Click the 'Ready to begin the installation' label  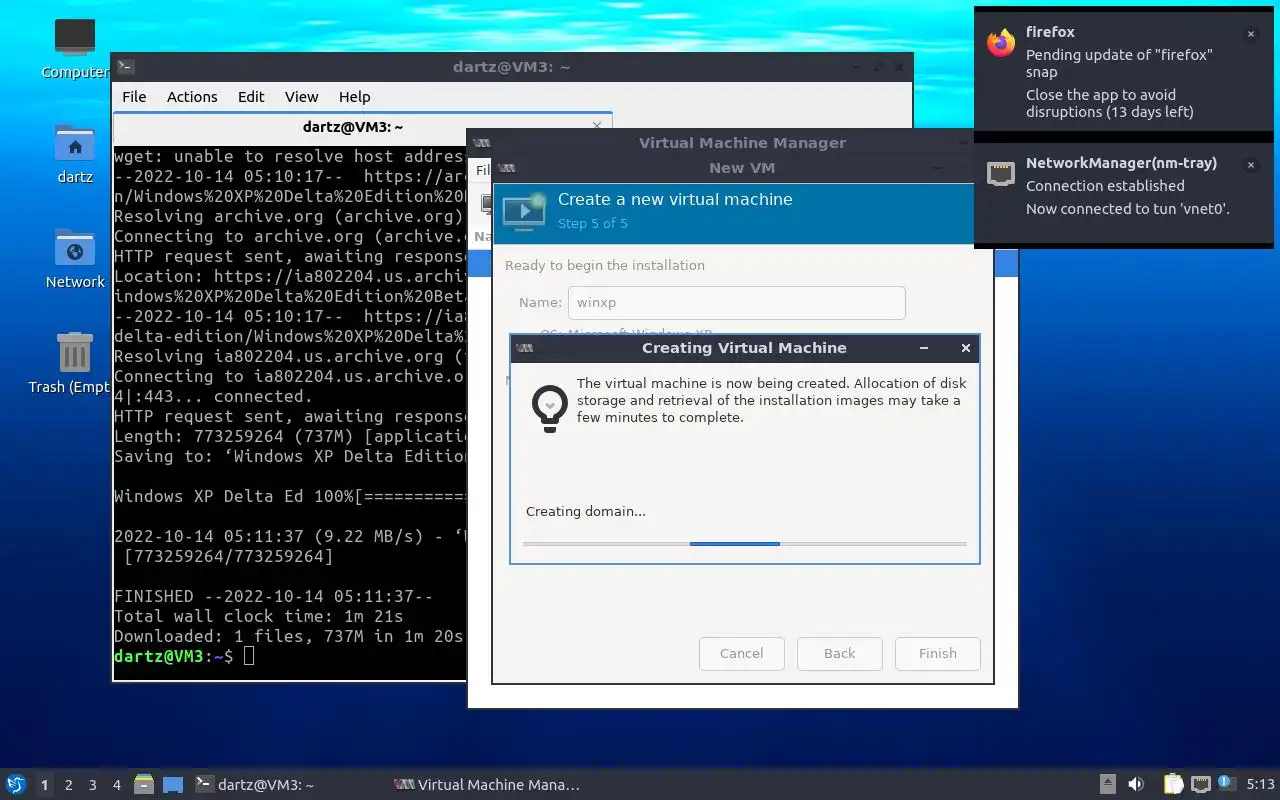tap(605, 266)
